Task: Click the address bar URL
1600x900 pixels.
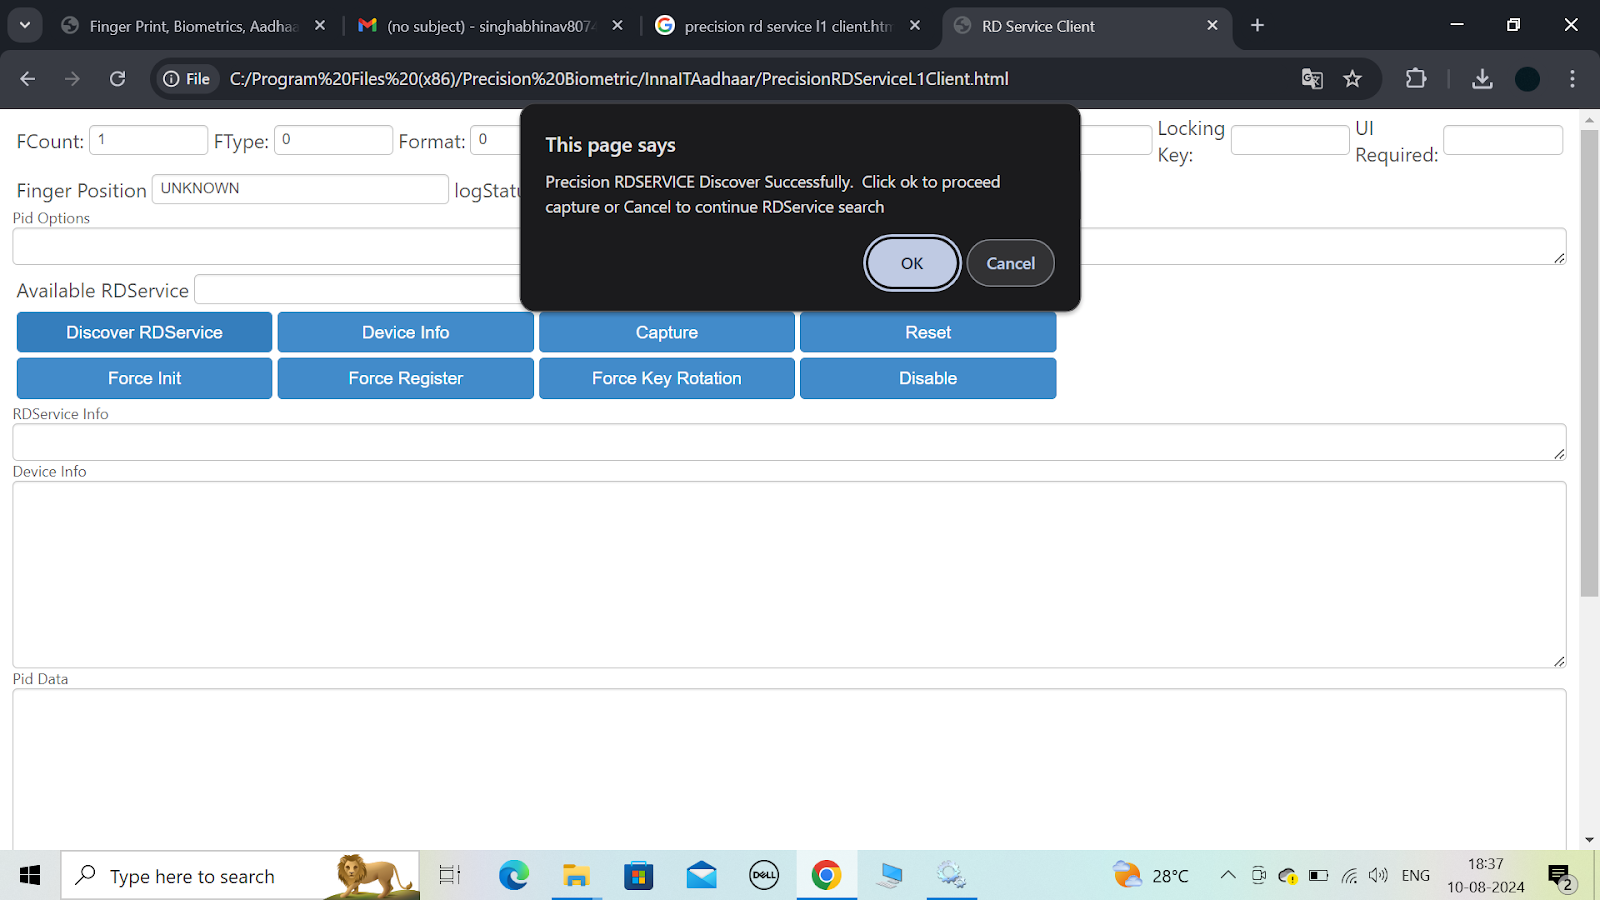Action: point(619,79)
